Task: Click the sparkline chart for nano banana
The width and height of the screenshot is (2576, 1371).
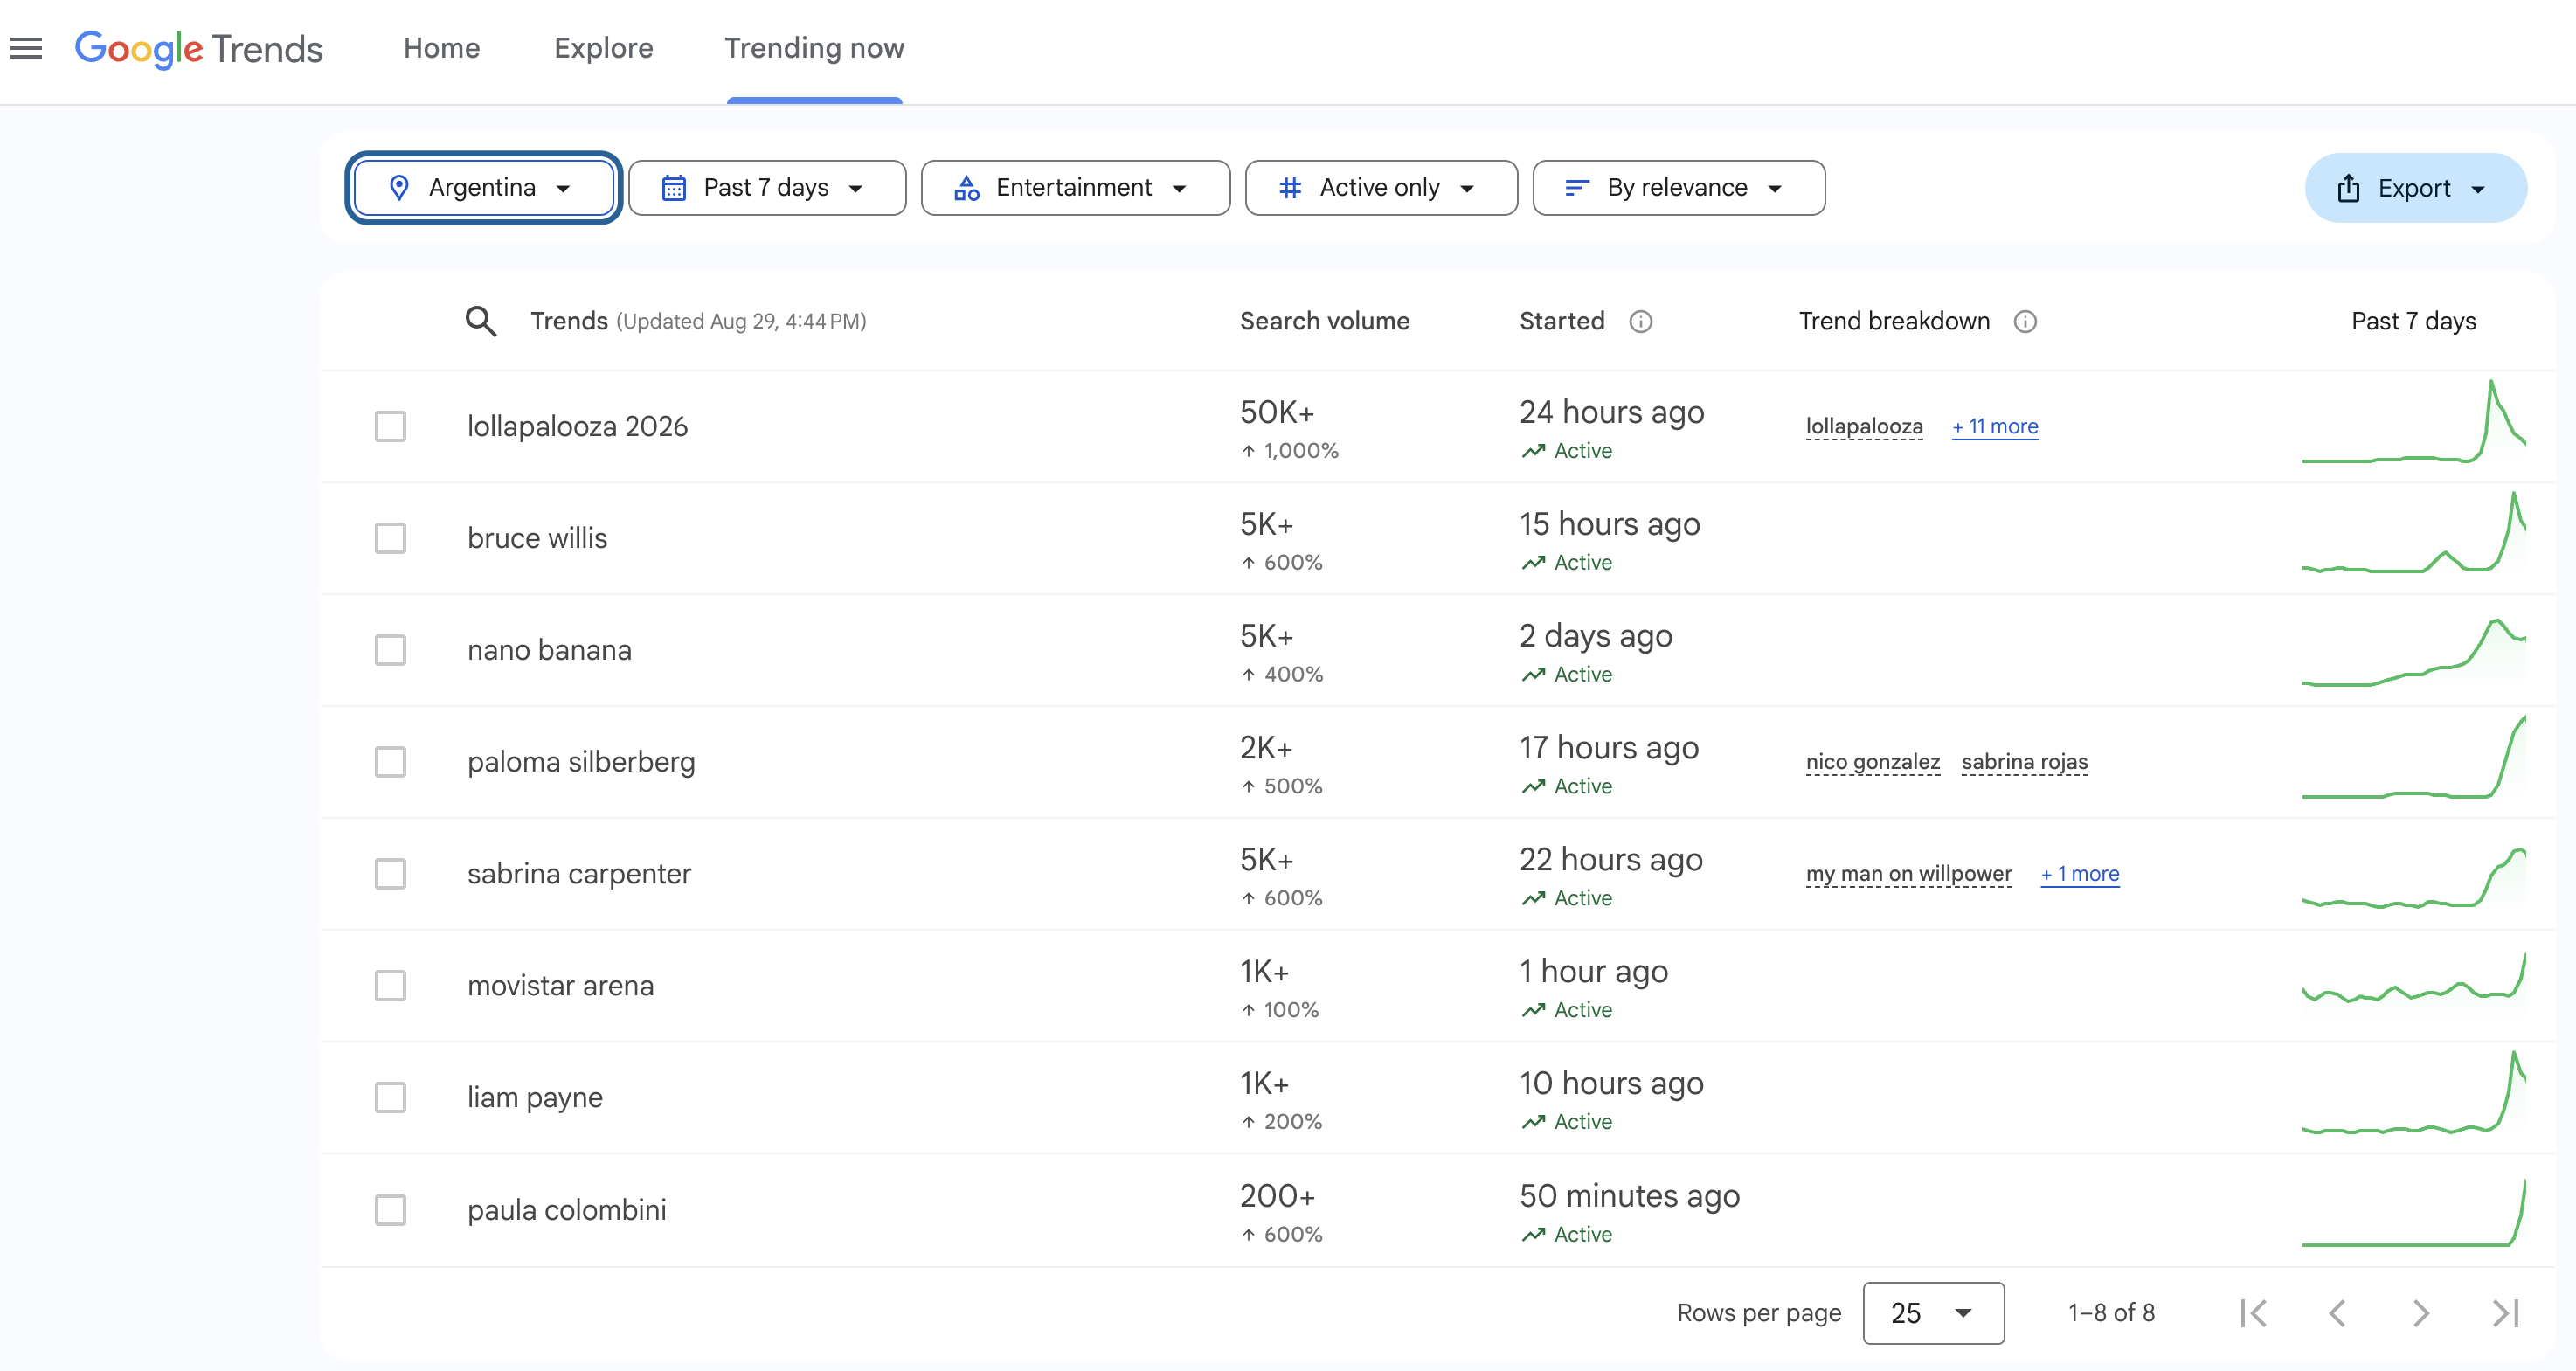Action: coord(2414,652)
